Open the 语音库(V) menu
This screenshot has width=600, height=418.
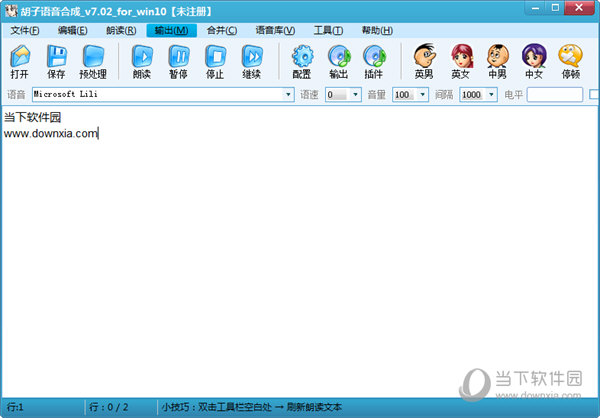[275, 31]
